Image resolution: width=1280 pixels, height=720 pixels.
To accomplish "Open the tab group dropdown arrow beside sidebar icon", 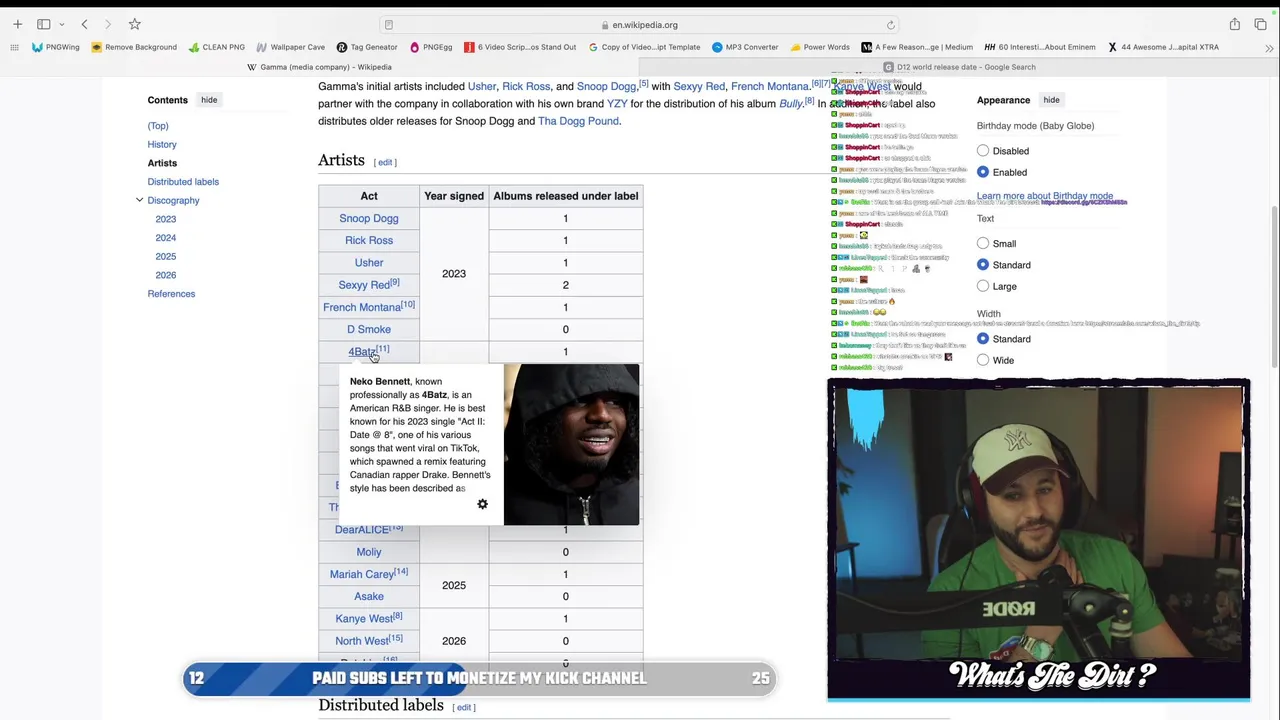I will [x=62, y=24].
